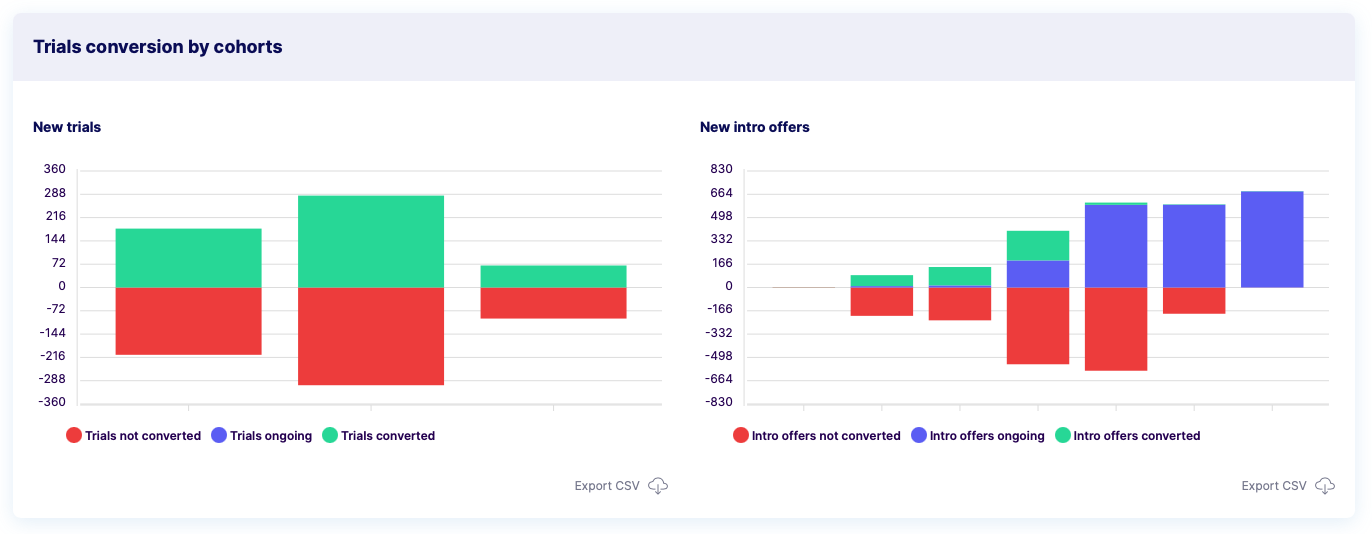
Task: Click the green Trials converted legend dot
Action: (x=329, y=436)
